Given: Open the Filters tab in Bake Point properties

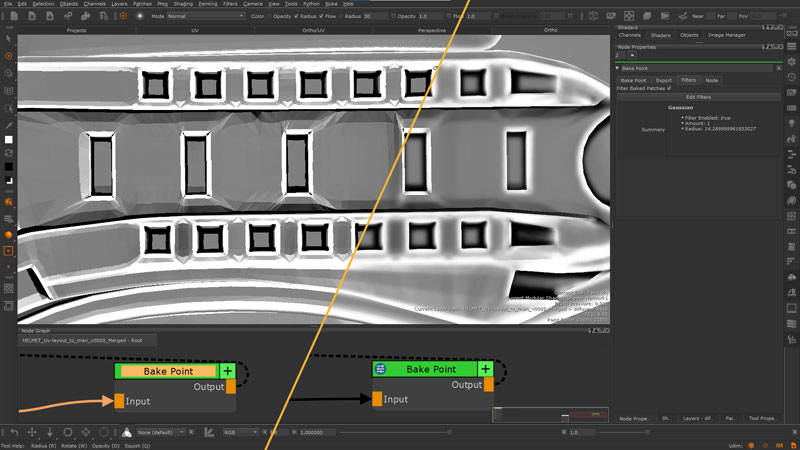Looking at the screenshot, I should [x=688, y=80].
